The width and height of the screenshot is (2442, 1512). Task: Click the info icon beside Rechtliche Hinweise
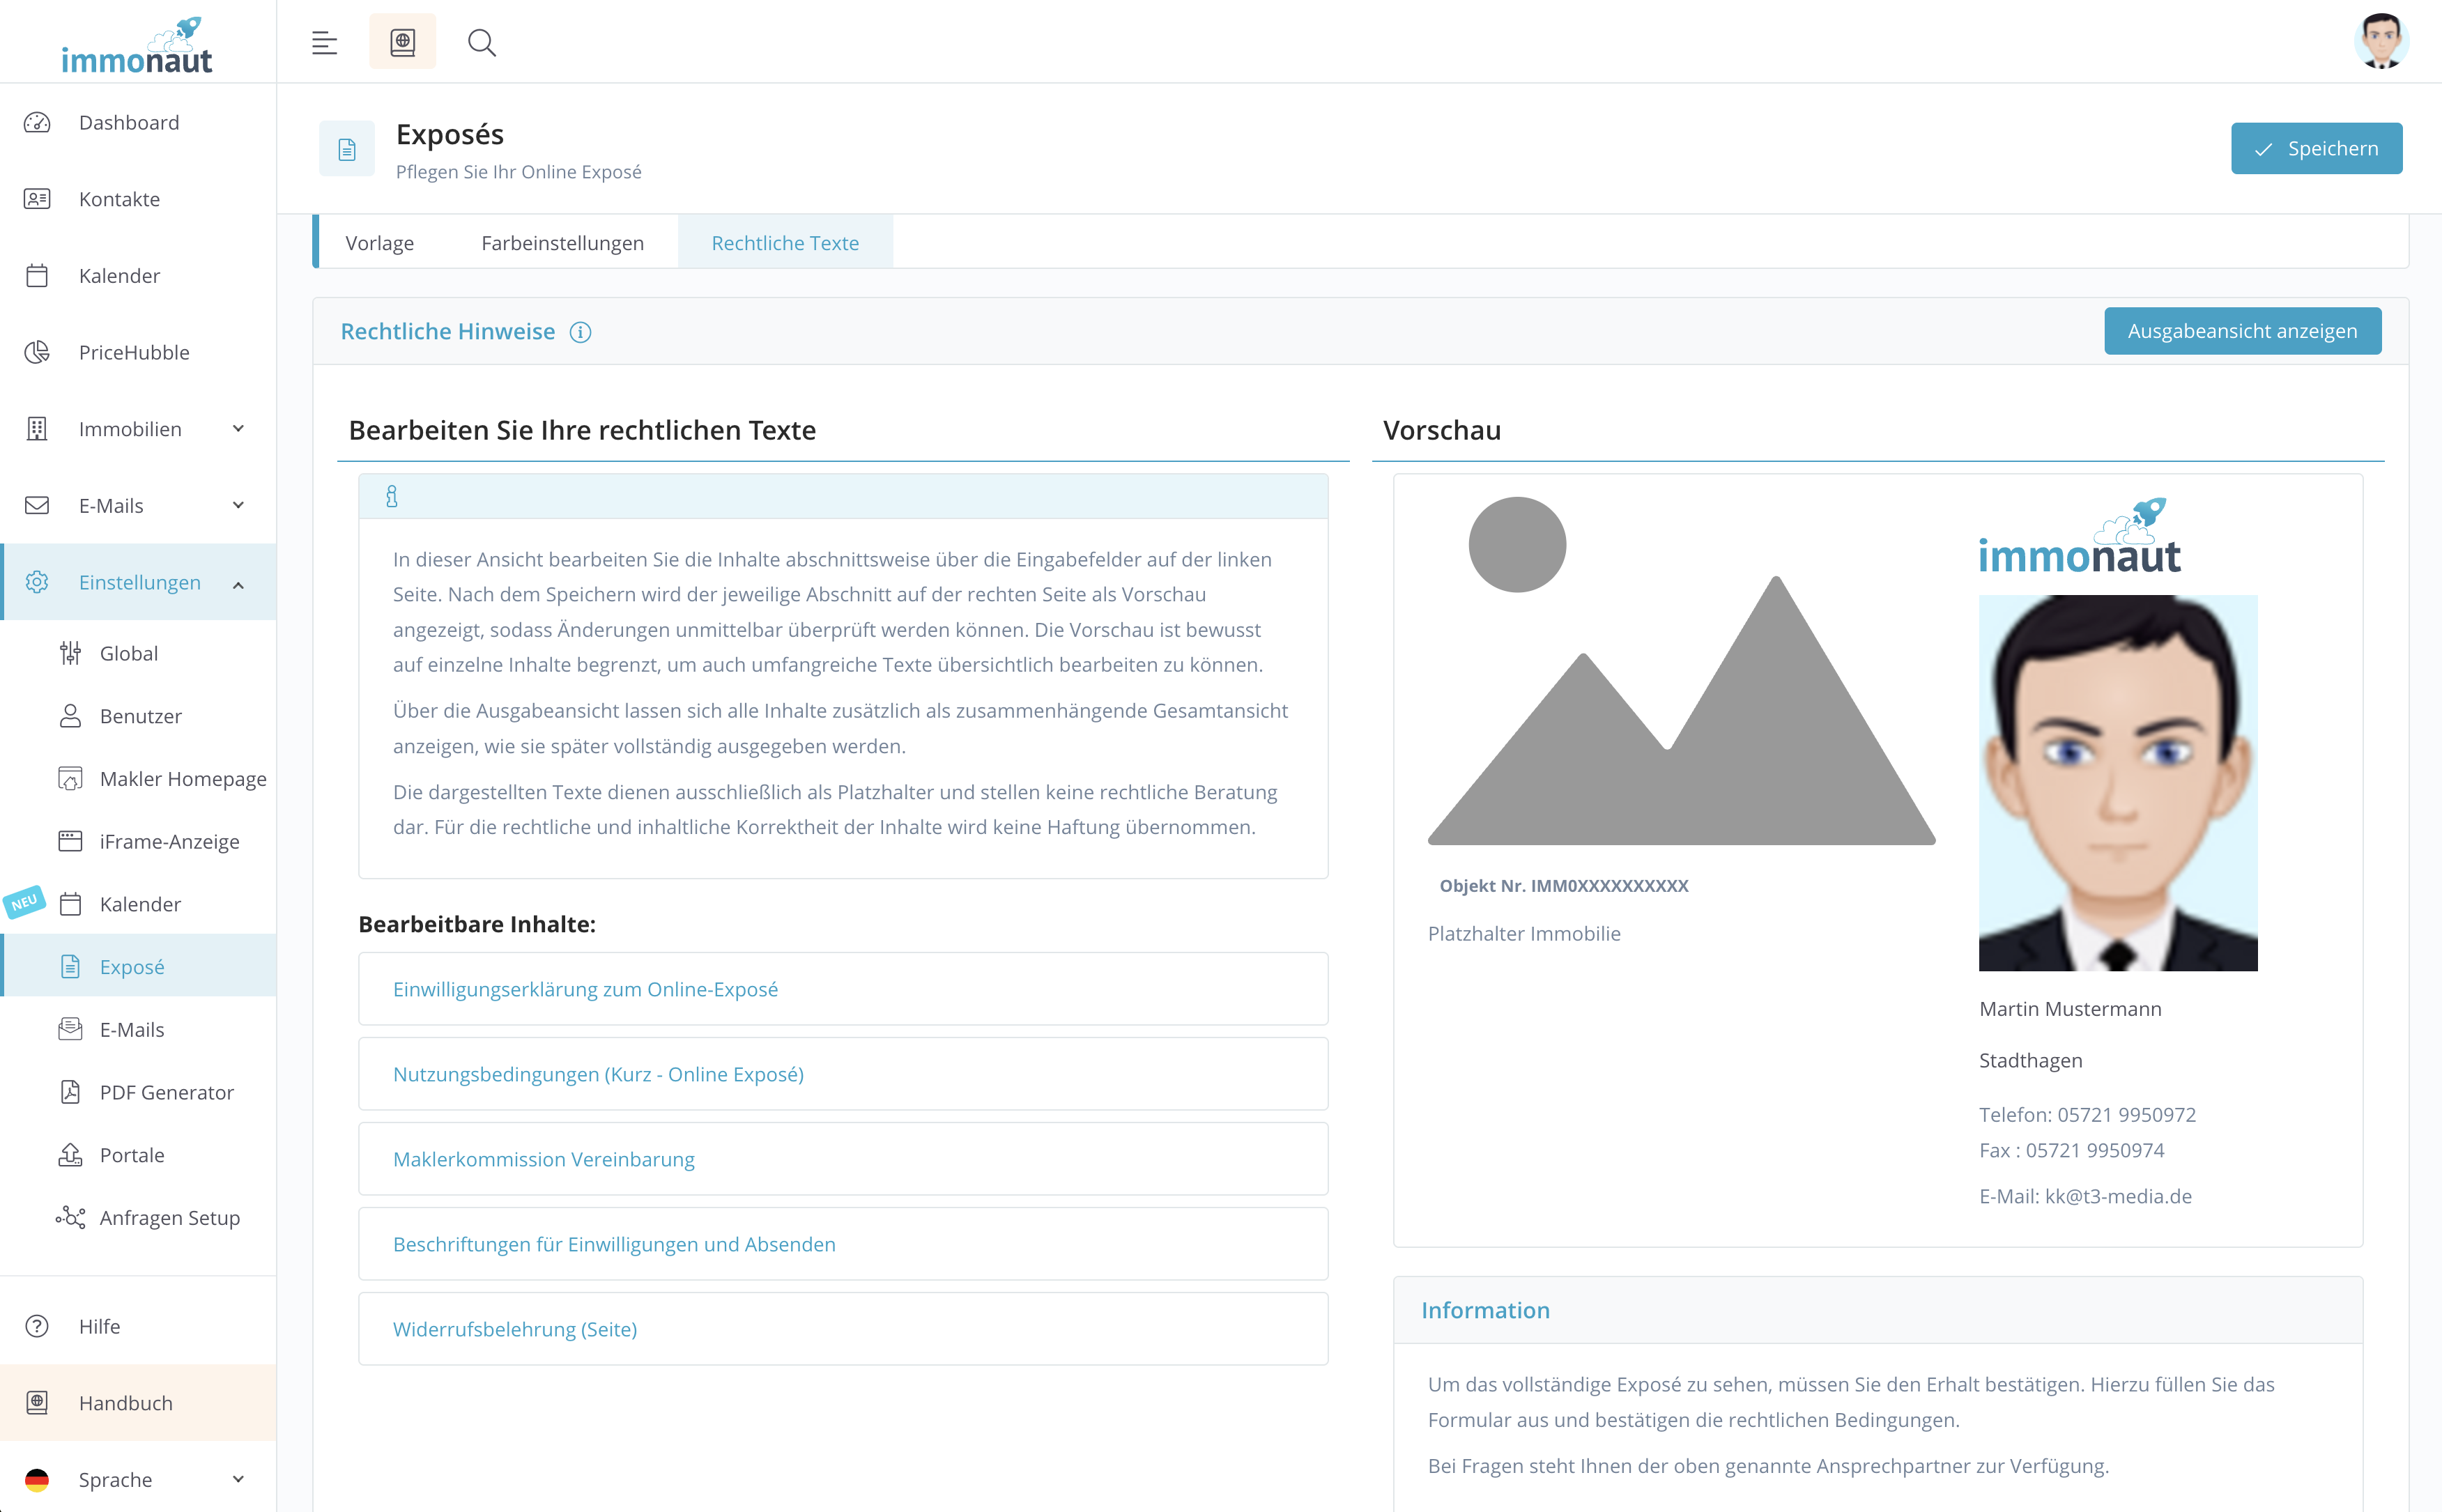(580, 332)
